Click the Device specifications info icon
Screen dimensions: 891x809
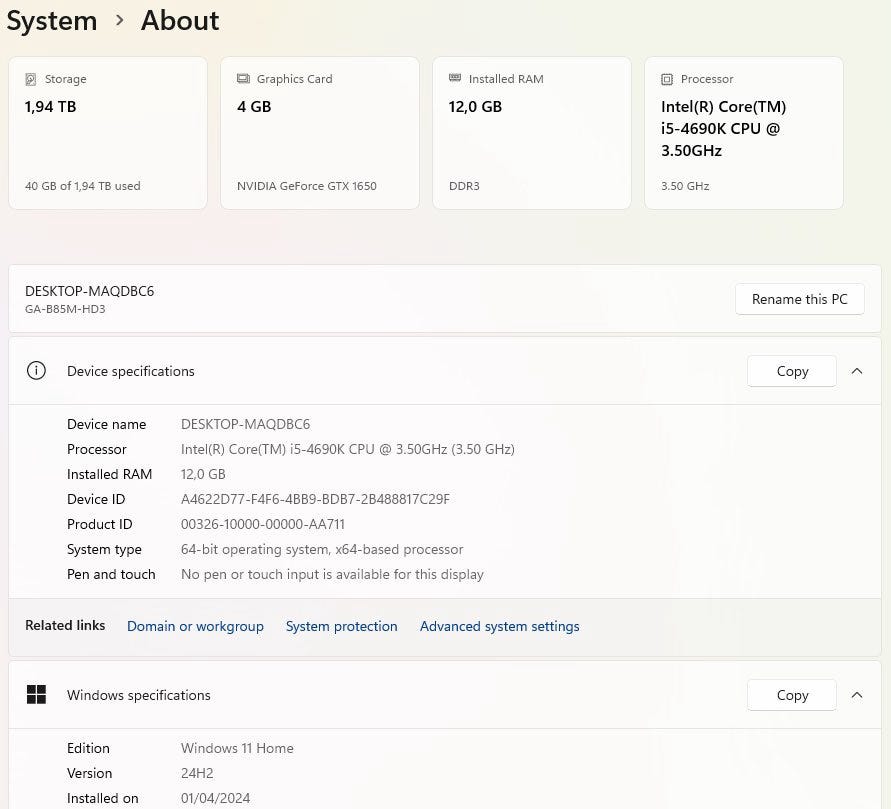(36, 371)
